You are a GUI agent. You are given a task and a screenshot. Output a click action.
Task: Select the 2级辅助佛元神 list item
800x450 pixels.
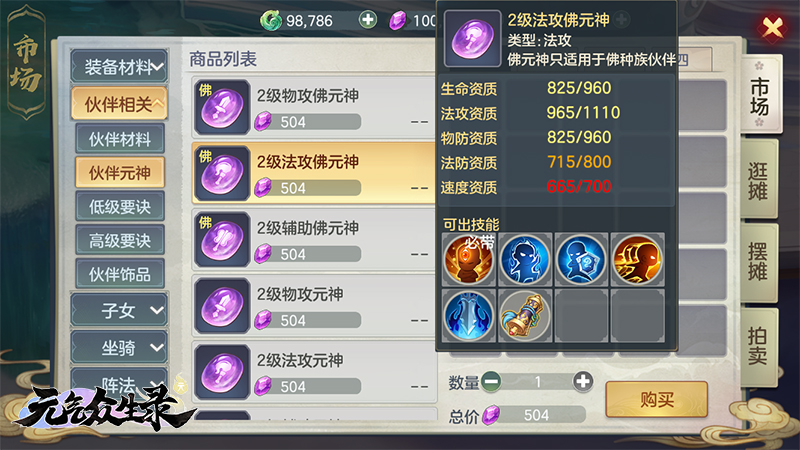point(314,240)
